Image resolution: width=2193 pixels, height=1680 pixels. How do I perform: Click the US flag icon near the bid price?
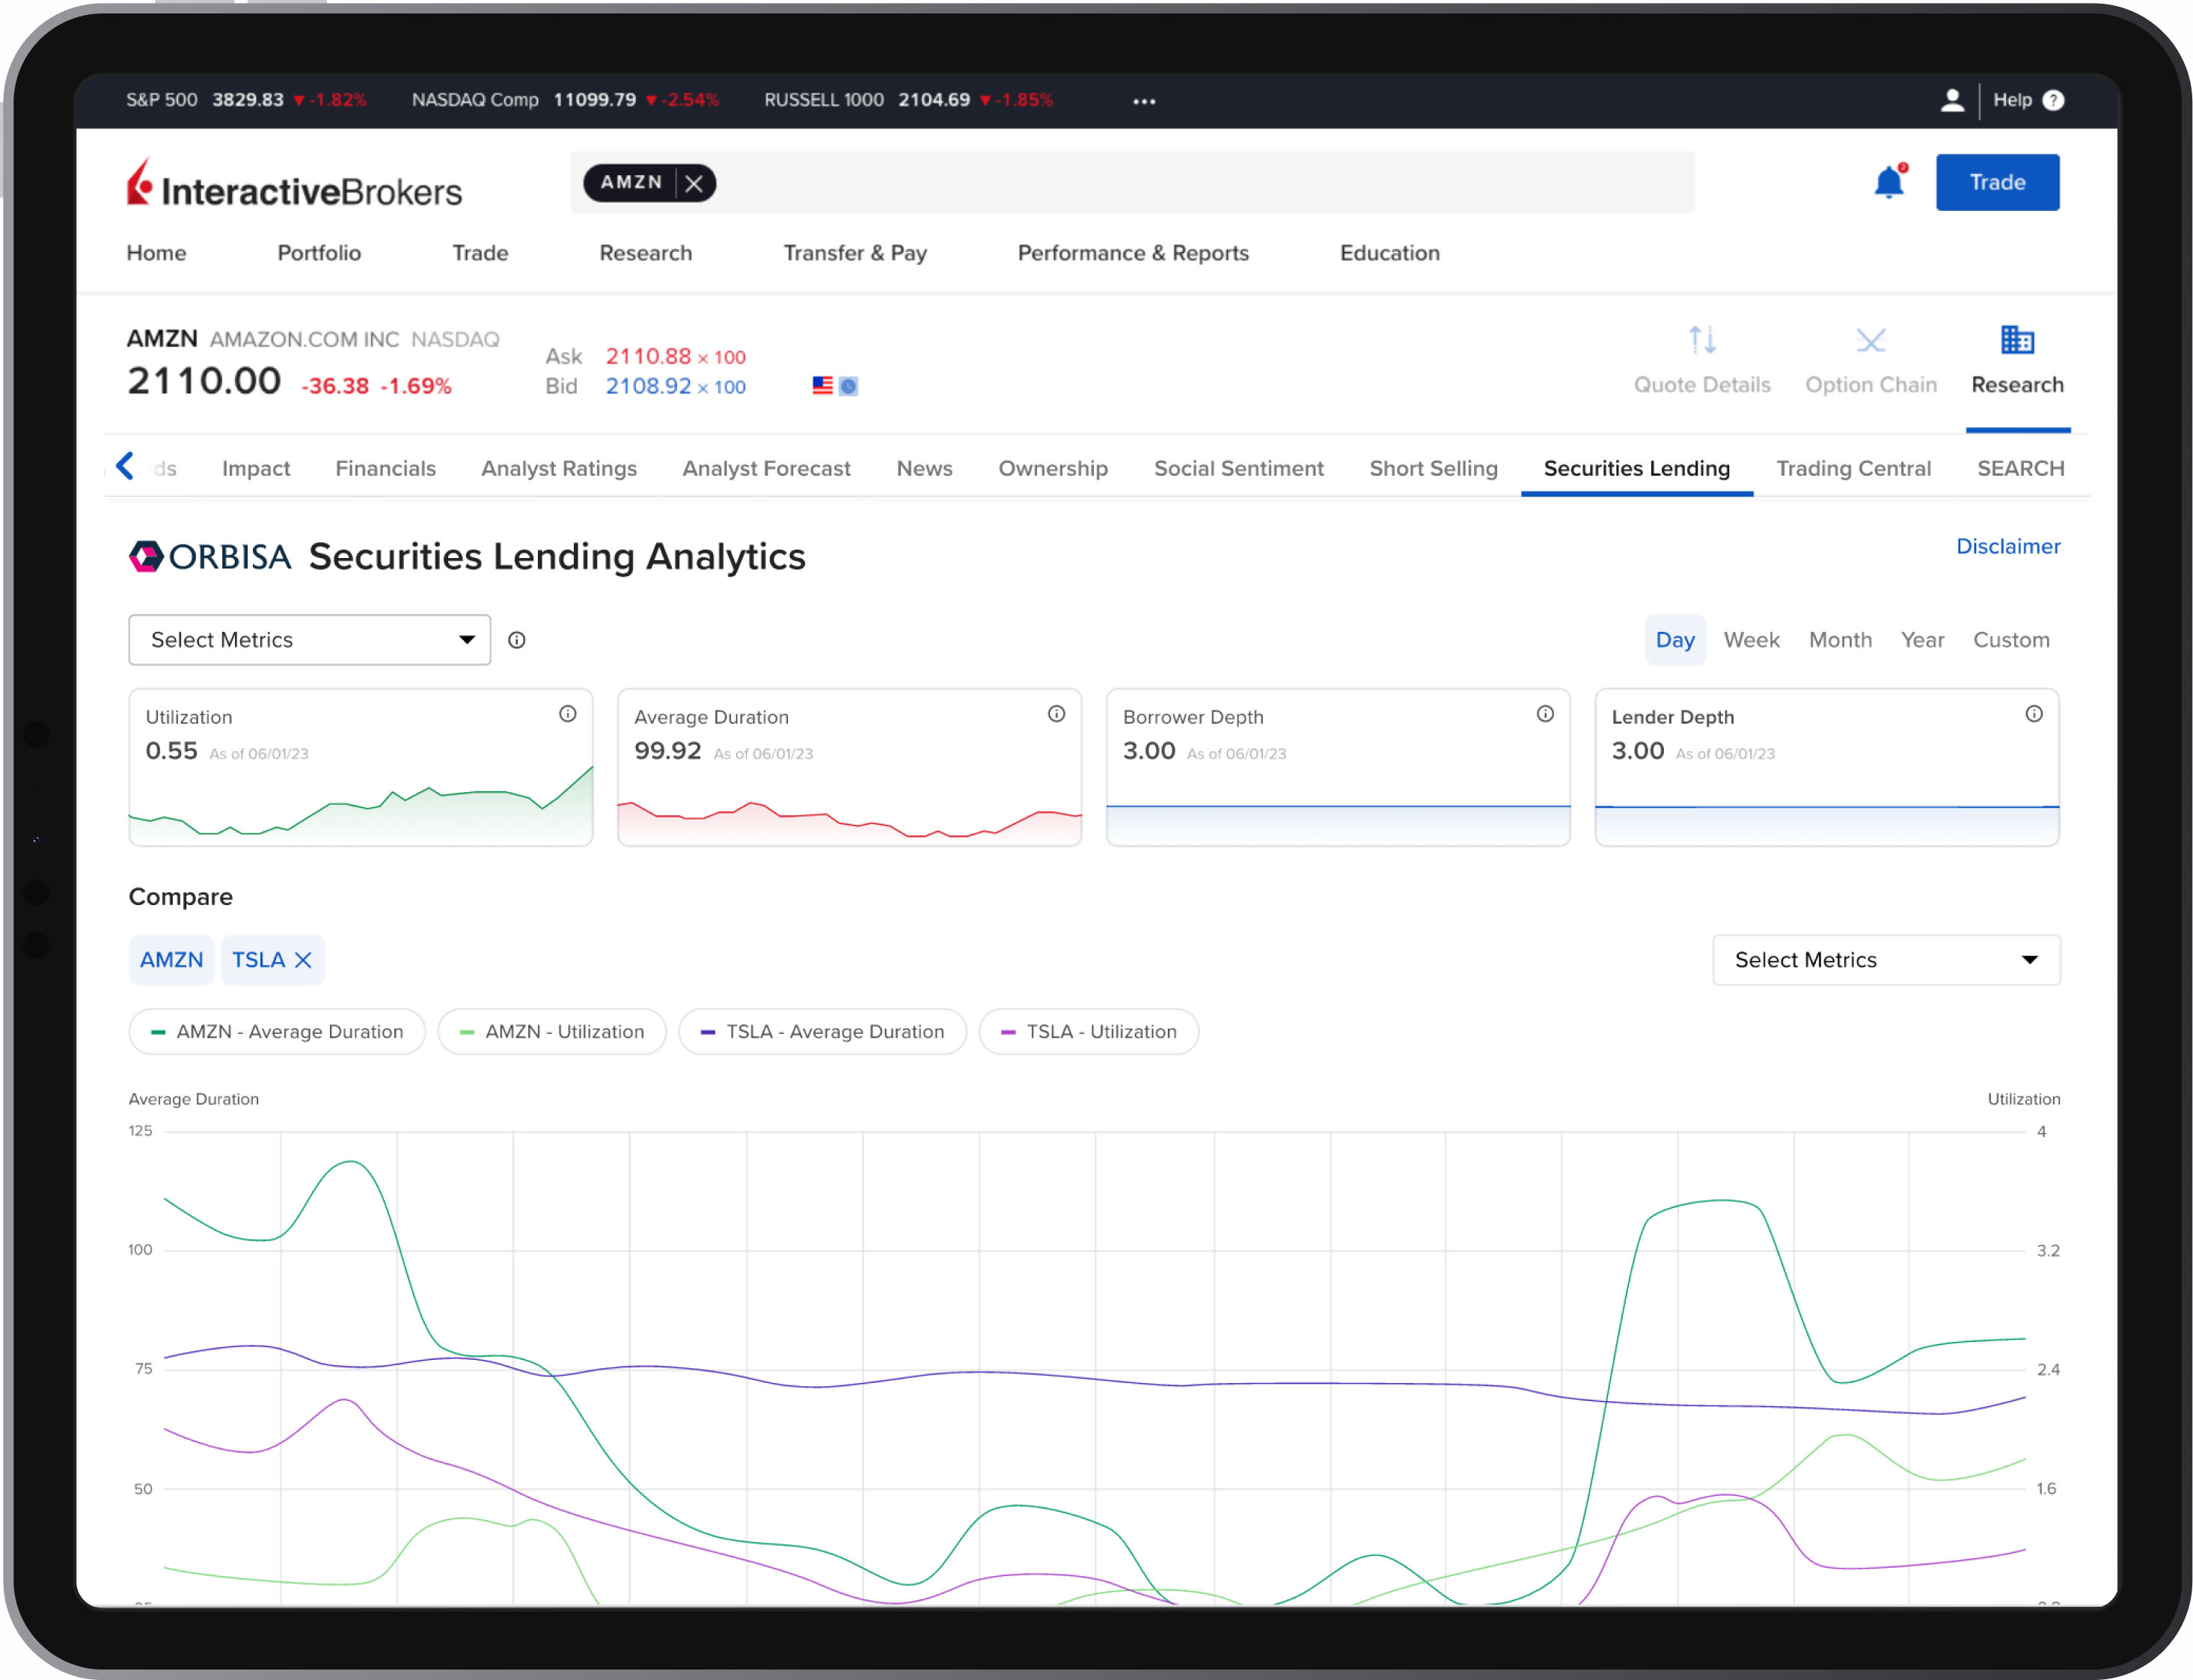822,385
